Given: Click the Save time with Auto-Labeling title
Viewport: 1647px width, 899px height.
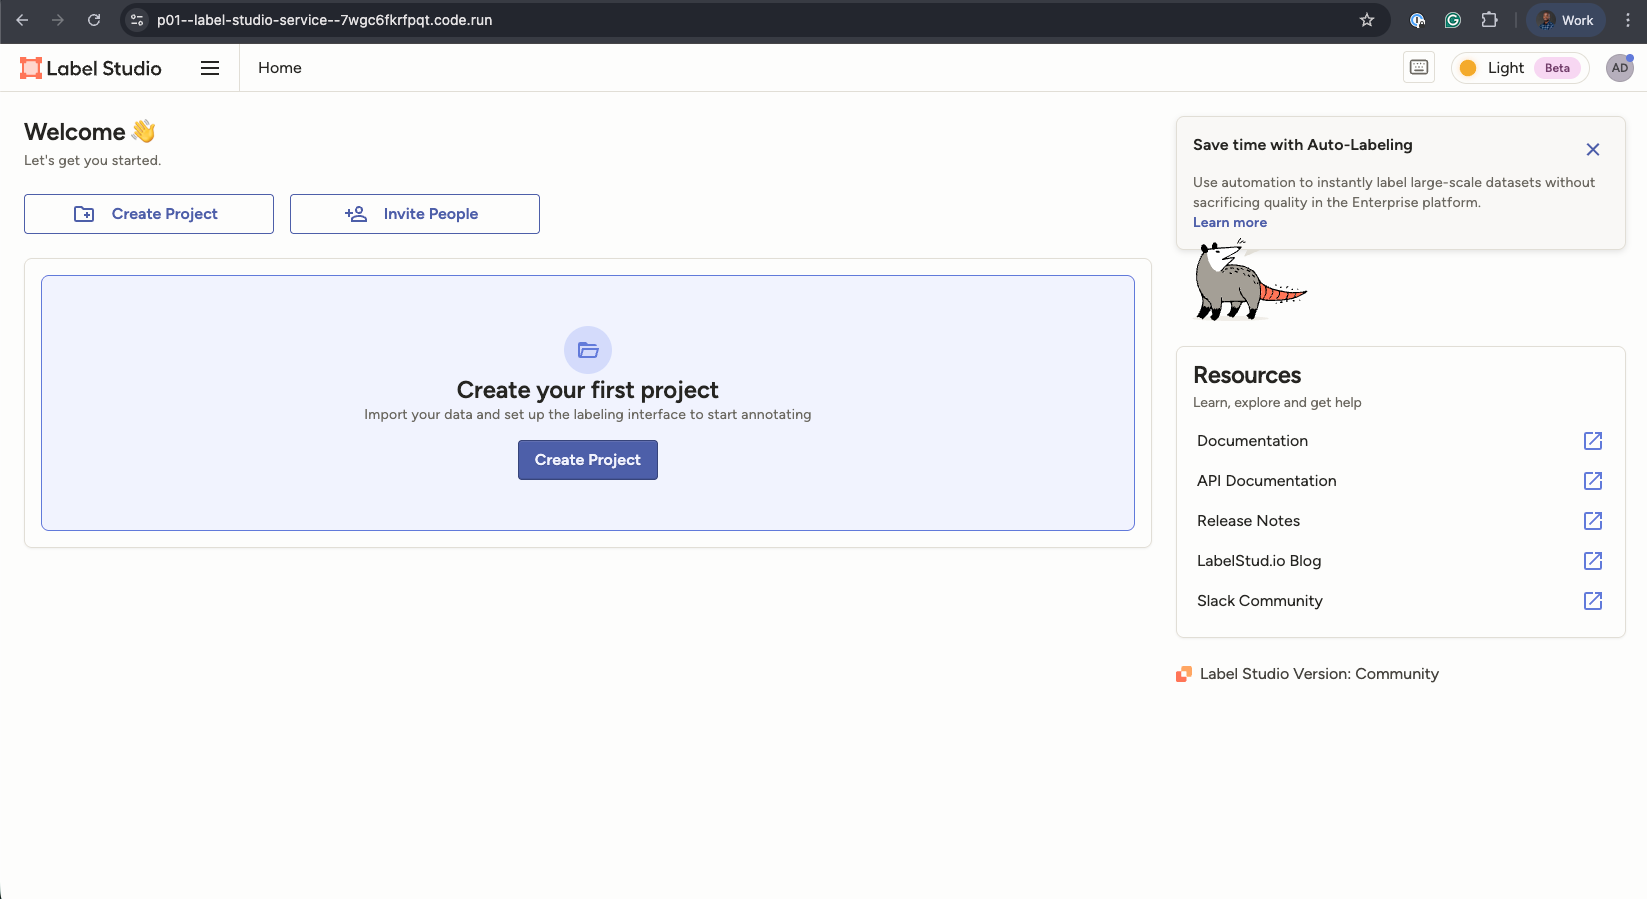Looking at the screenshot, I should pyautogui.click(x=1303, y=145).
